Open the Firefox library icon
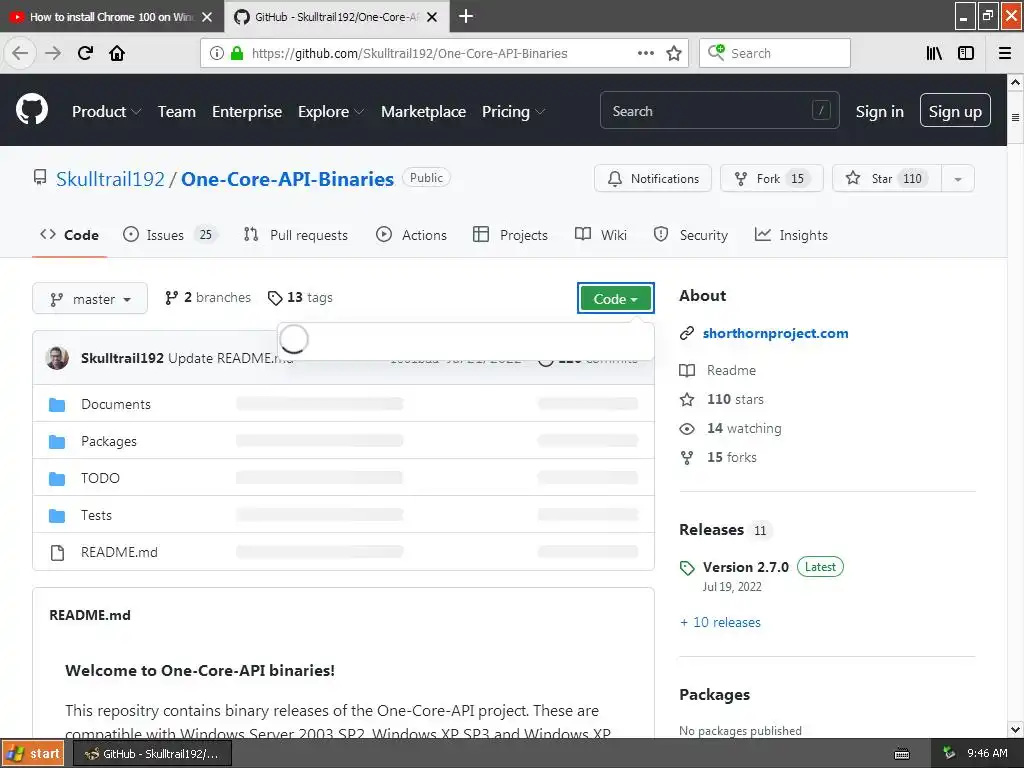Image resolution: width=1024 pixels, height=768 pixels. (x=934, y=53)
